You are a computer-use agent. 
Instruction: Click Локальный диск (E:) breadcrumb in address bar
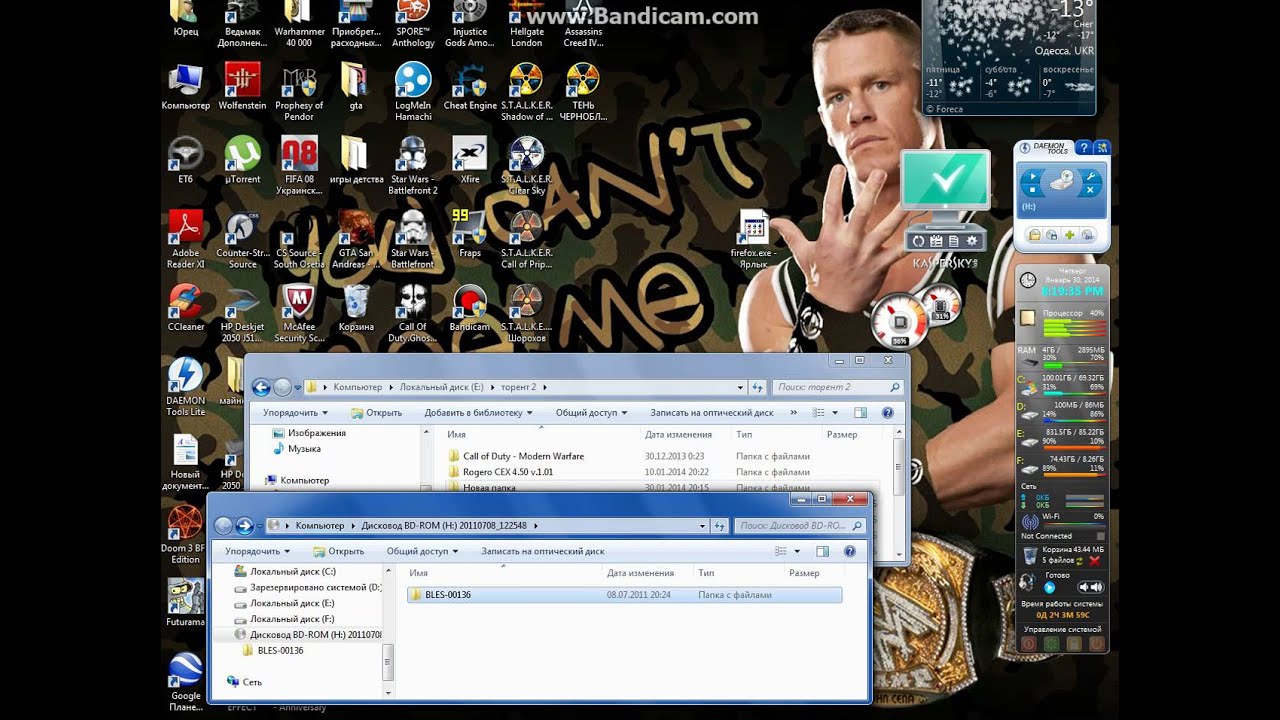point(442,387)
